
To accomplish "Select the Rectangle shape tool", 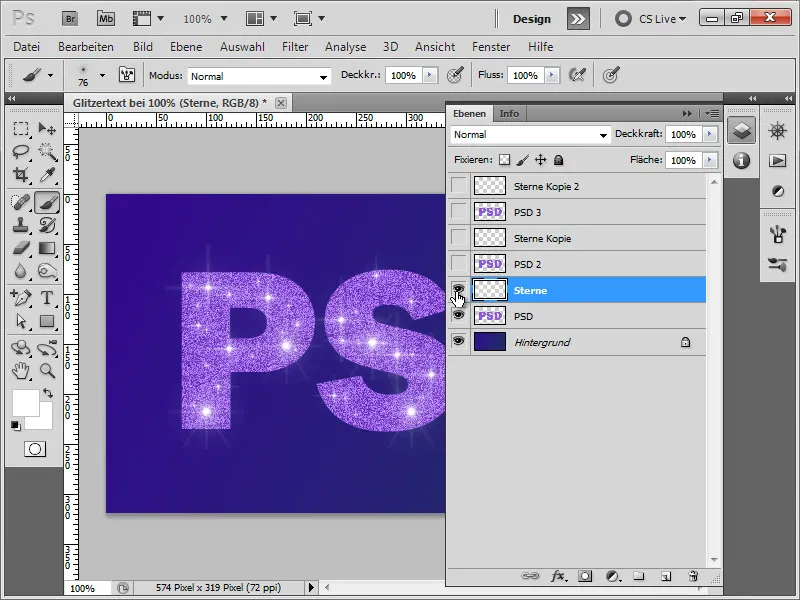I will pos(47,321).
